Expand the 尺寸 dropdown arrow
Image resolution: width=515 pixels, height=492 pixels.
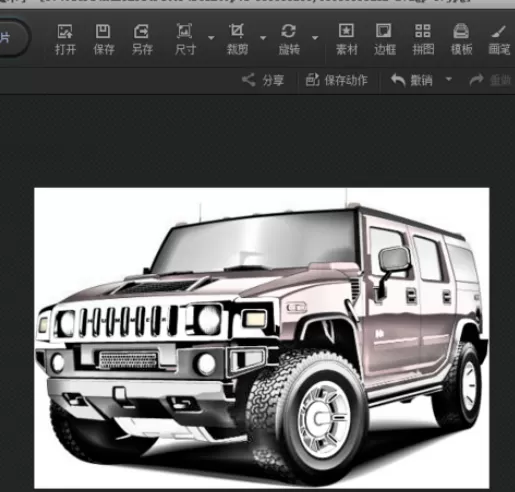point(211,38)
